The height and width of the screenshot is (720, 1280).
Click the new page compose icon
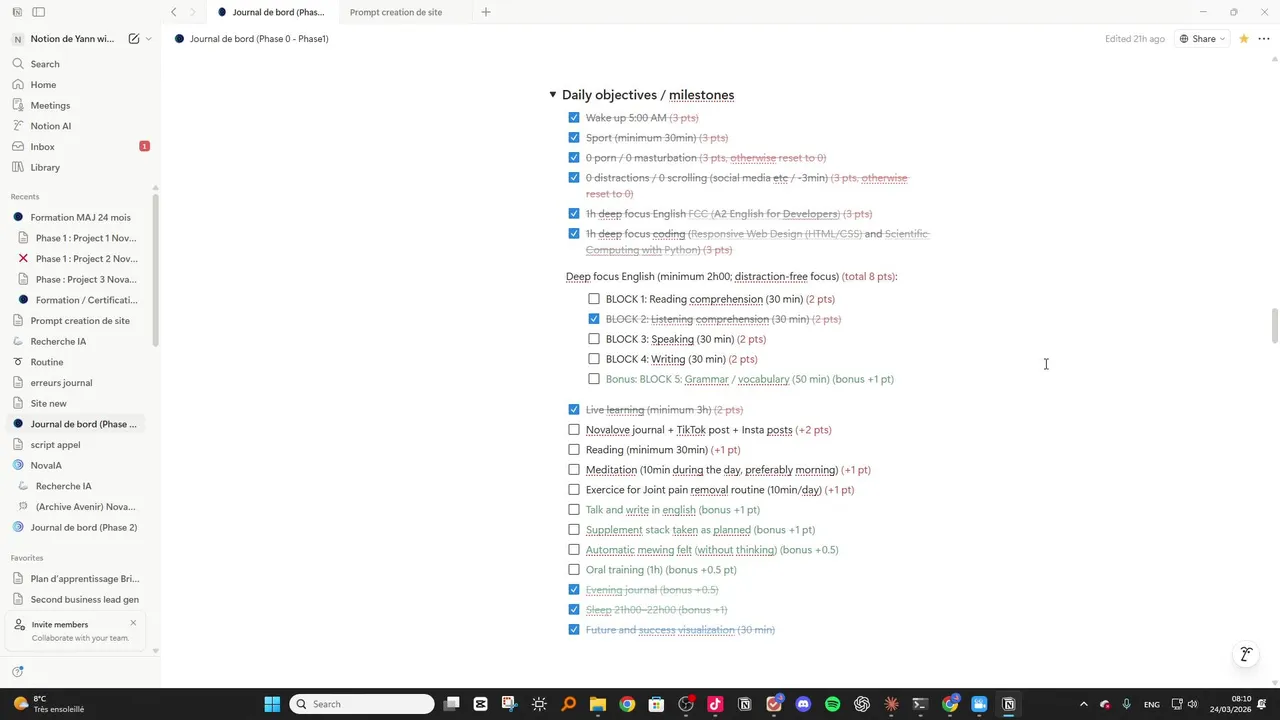pos(134,39)
